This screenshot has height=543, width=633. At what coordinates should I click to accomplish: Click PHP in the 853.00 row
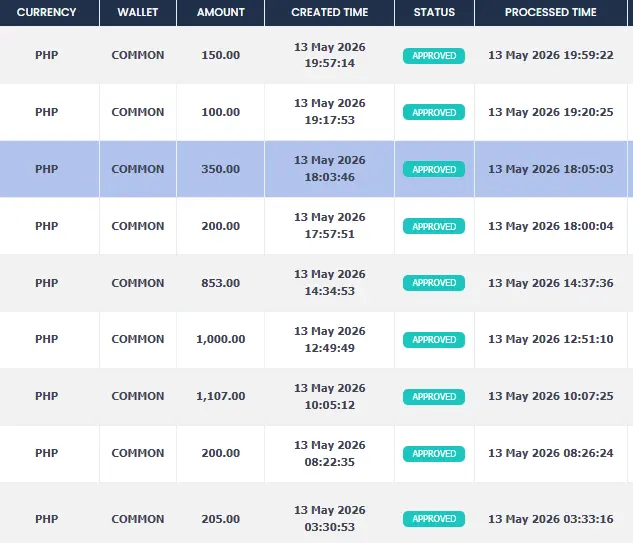click(x=46, y=283)
